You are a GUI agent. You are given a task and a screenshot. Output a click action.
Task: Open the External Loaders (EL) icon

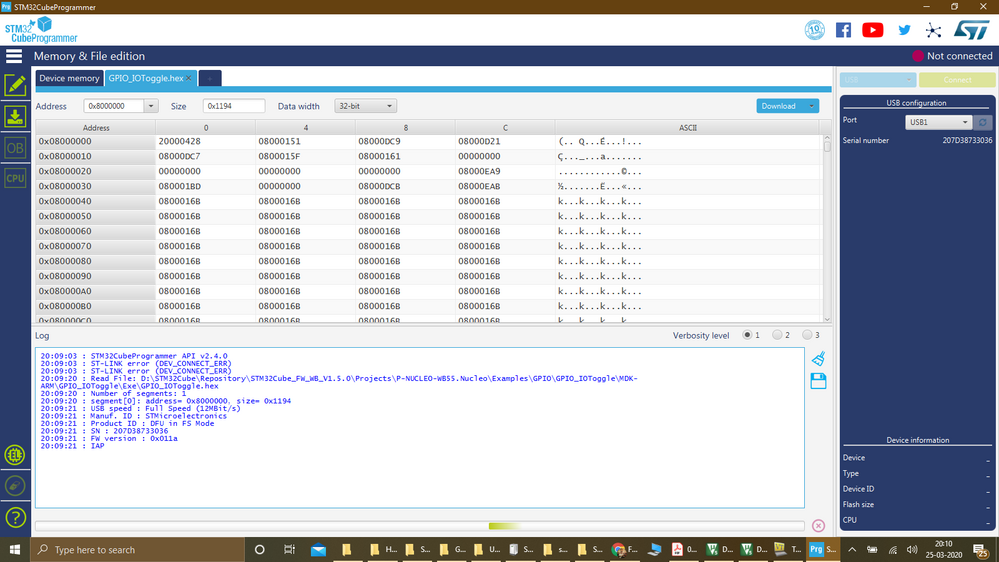coord(15,455)
